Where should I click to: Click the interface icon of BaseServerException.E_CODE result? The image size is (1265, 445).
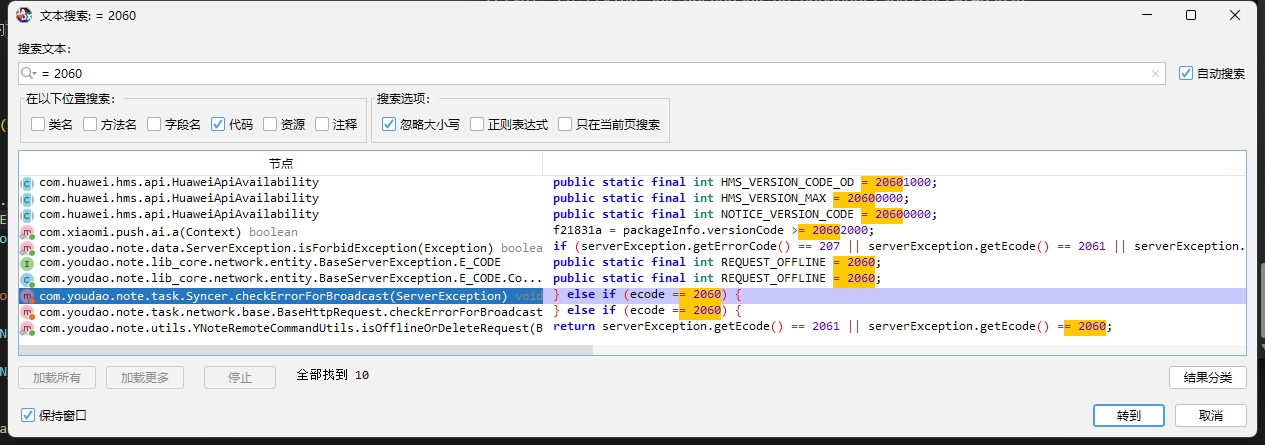tap(27, 264)
